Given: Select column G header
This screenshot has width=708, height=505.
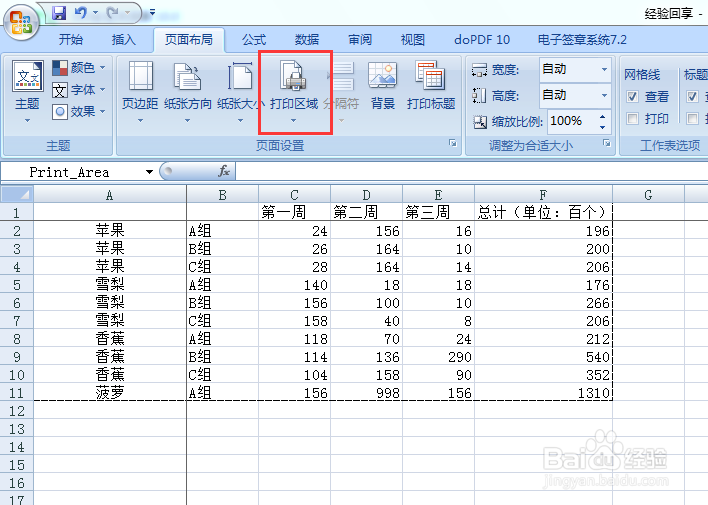Looking at the screenshot, I should [x=648, y=195].
